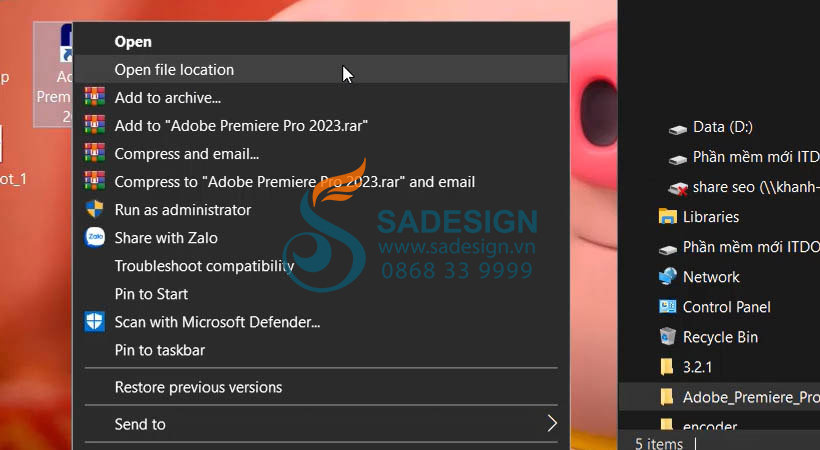Image resolution: width=820 pixels, height=450 pixels.
Task: Select the Adobe_Premiere_Pro folder in tree
Action: click(x=738, y=397)
